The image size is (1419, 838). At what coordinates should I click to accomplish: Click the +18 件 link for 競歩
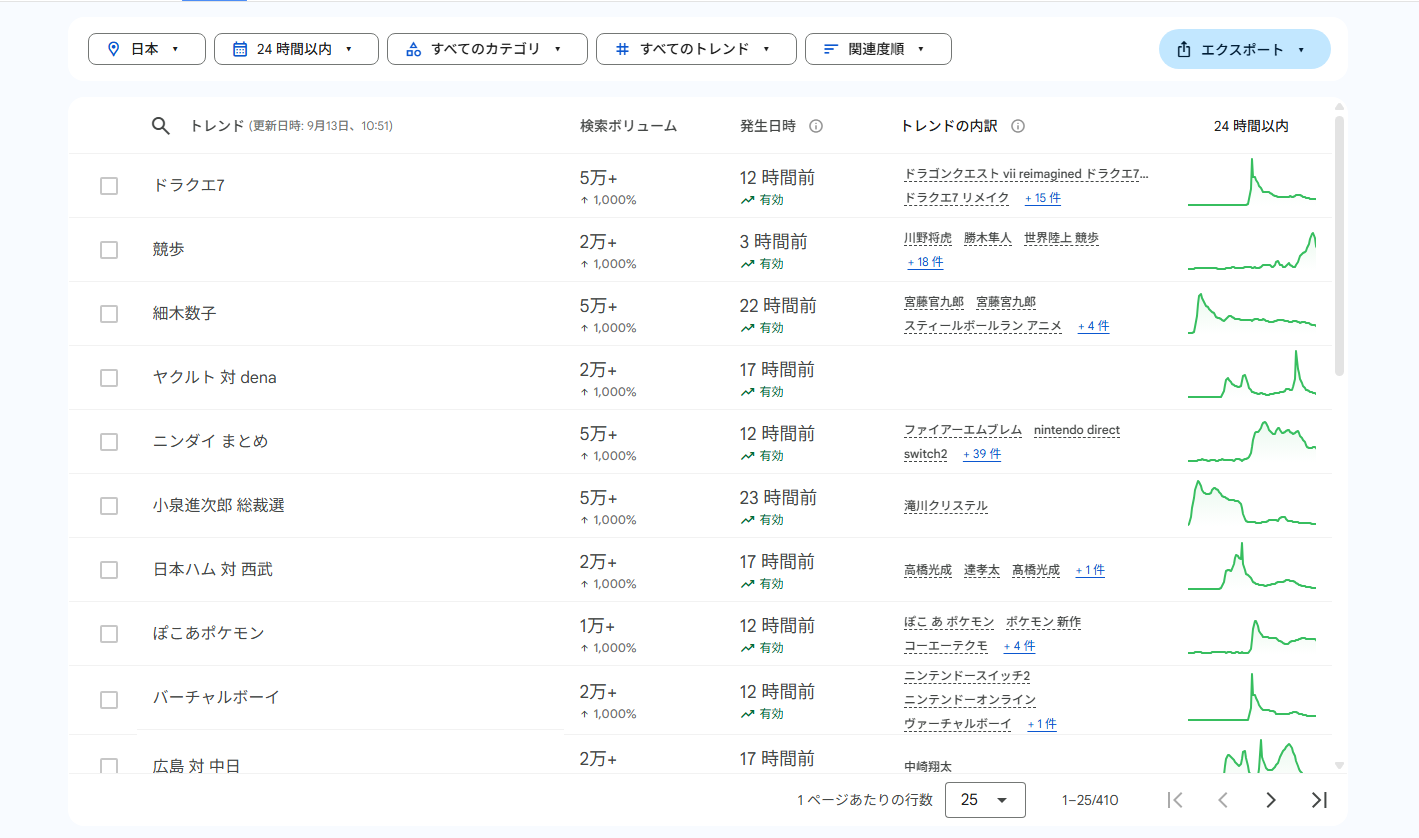point(925,262)
